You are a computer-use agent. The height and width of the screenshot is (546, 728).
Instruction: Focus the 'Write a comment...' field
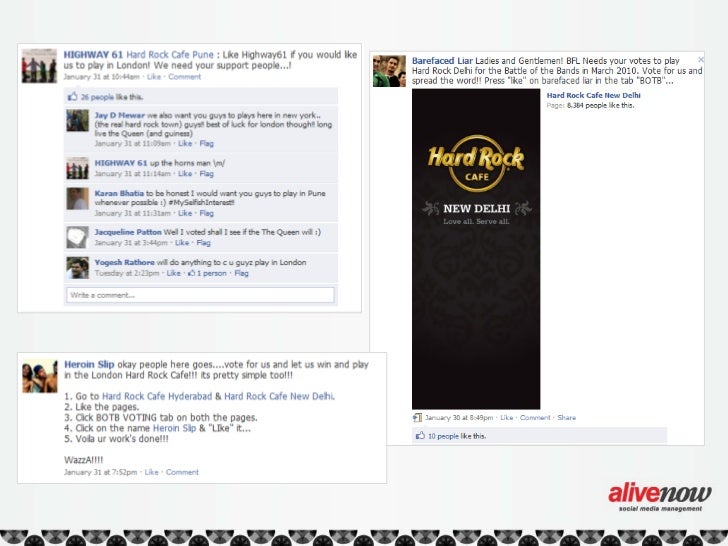[200, 295]
